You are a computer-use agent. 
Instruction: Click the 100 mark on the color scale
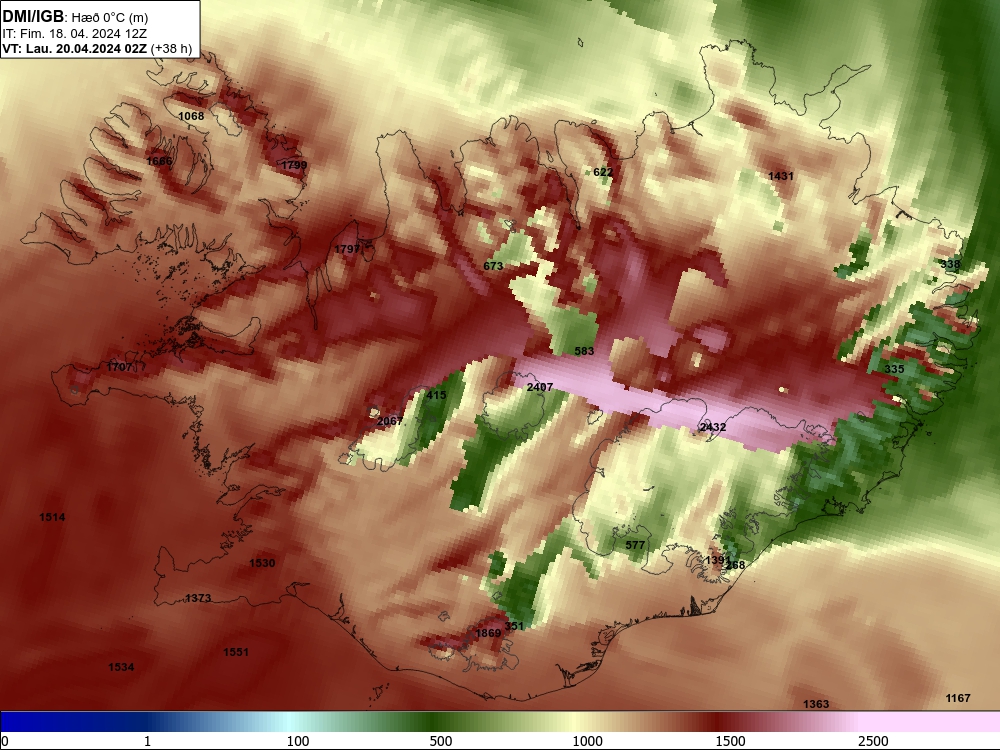pos(298,741)
